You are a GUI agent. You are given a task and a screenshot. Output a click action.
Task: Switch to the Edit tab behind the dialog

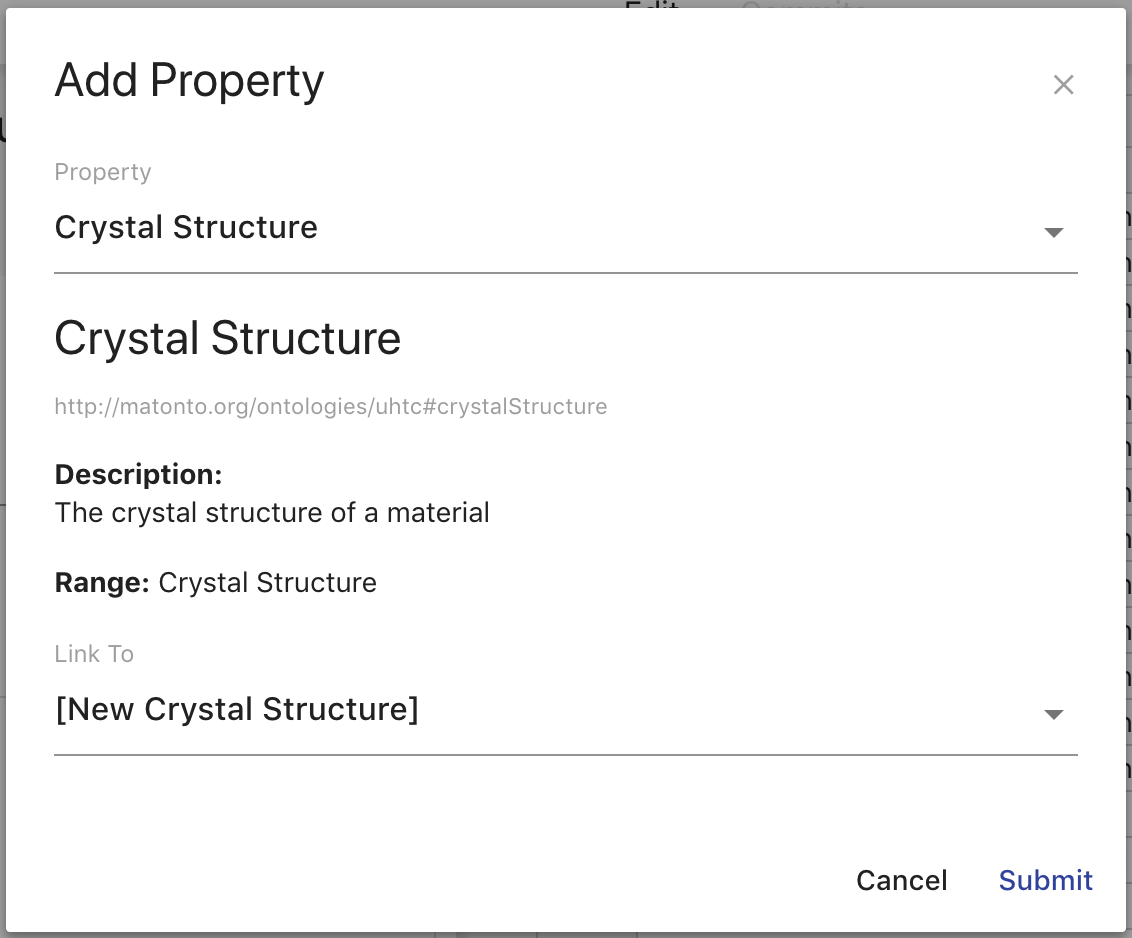point(652,10)
